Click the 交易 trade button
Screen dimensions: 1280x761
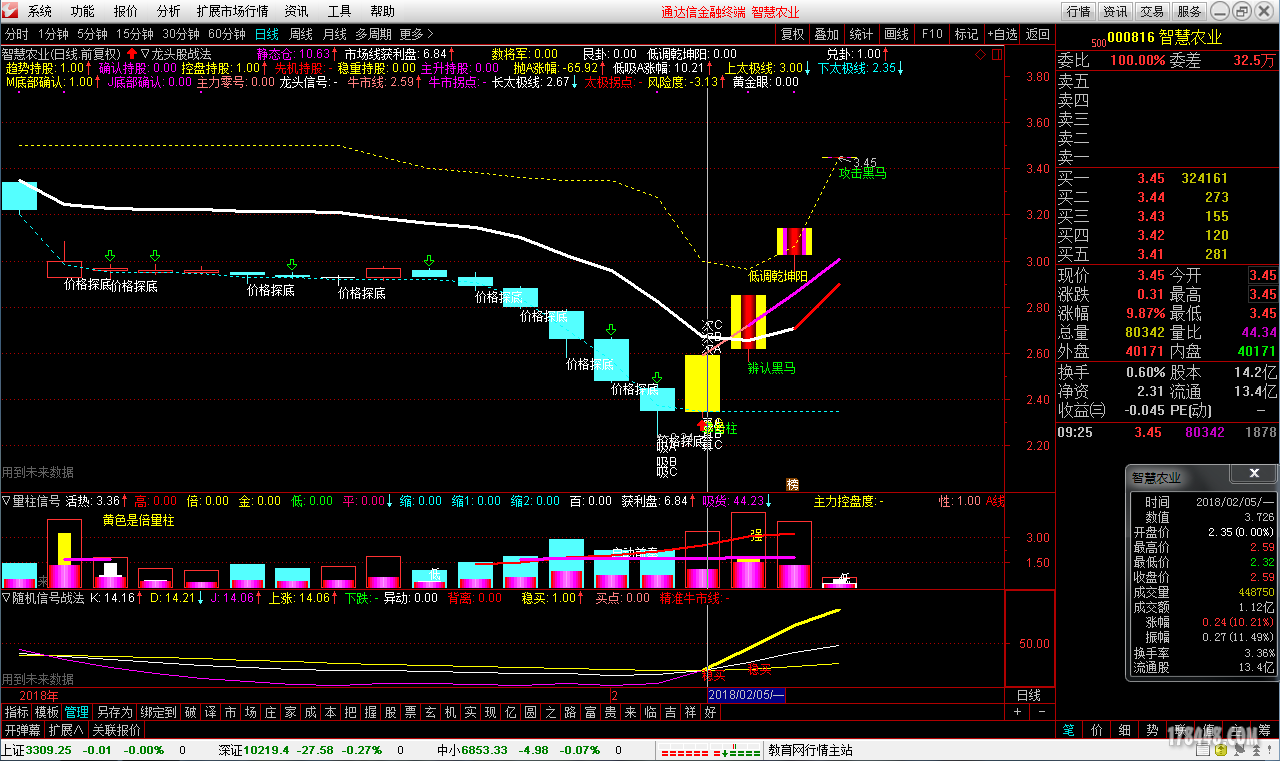1152,12
